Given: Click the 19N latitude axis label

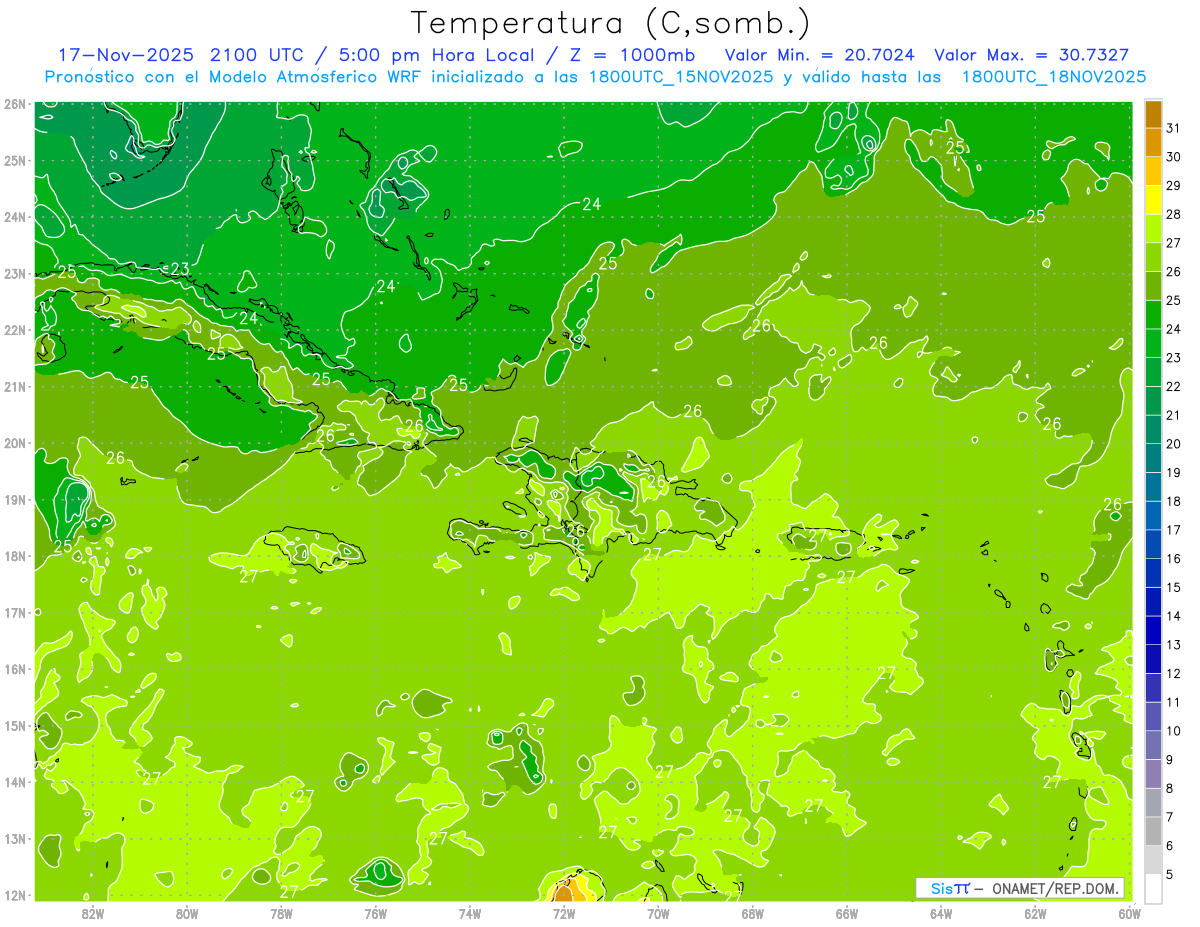Looking at the screenshot, I should click(14, 499).
